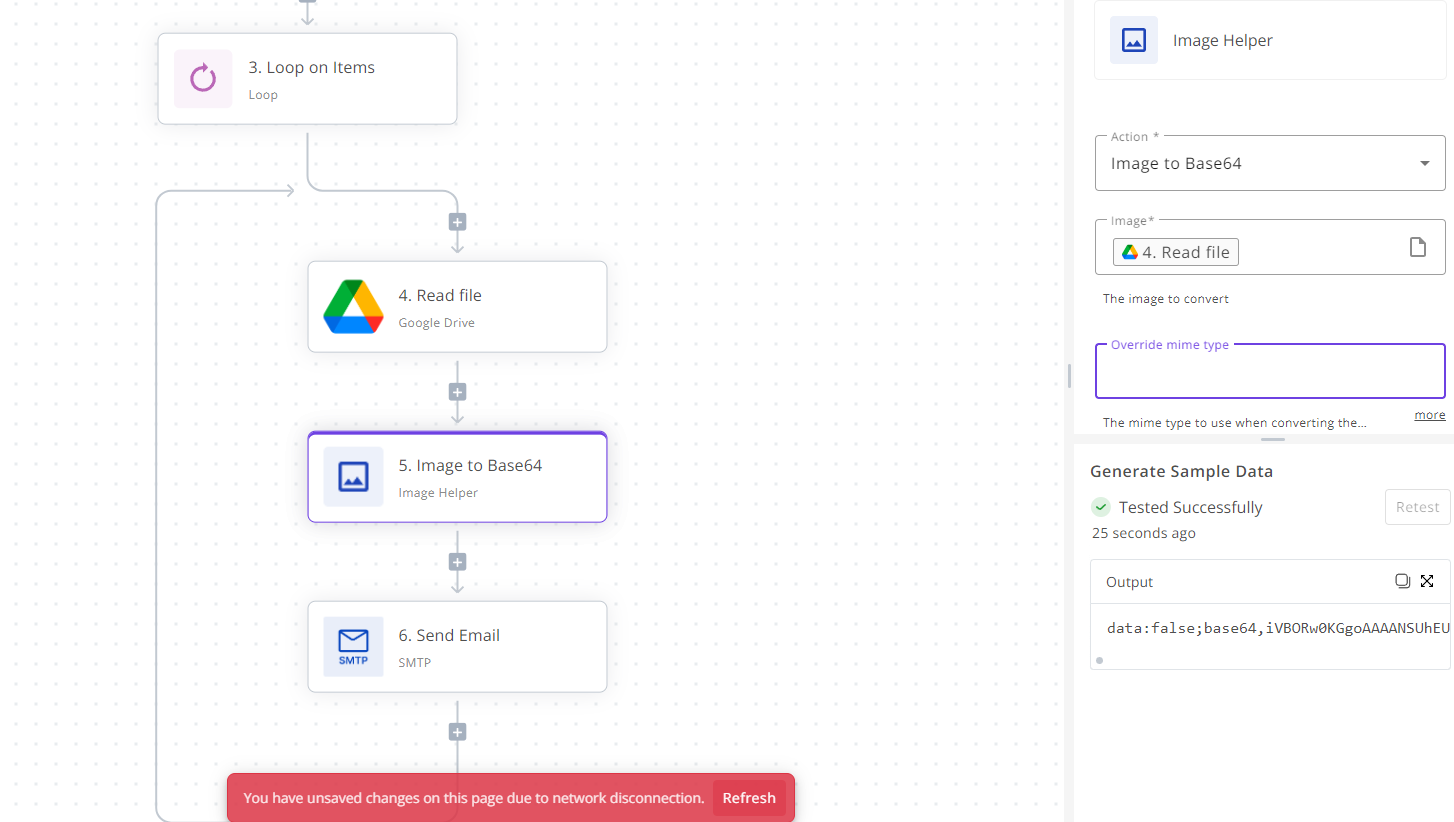Viewport: 1454px width, 822px height.
Task: Click the Image input field
Action: click(x=1270, y=247)
